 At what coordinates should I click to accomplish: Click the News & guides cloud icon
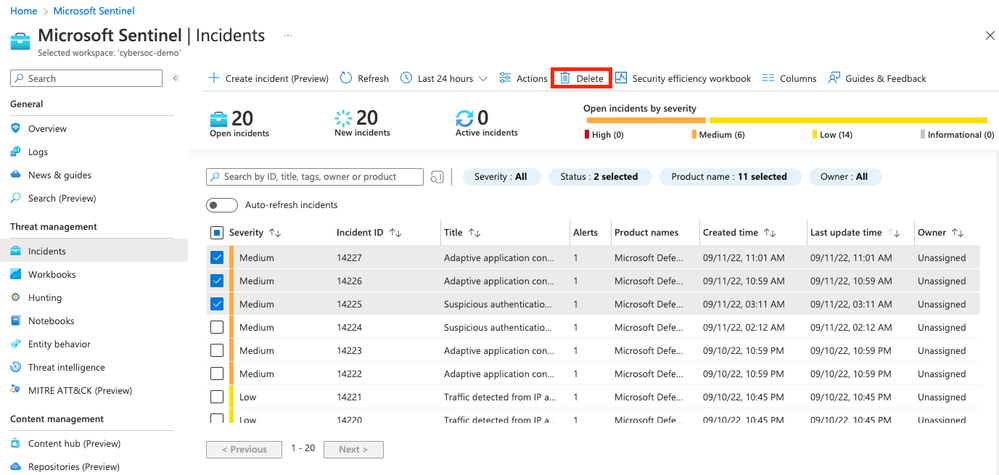click(16, 175)
